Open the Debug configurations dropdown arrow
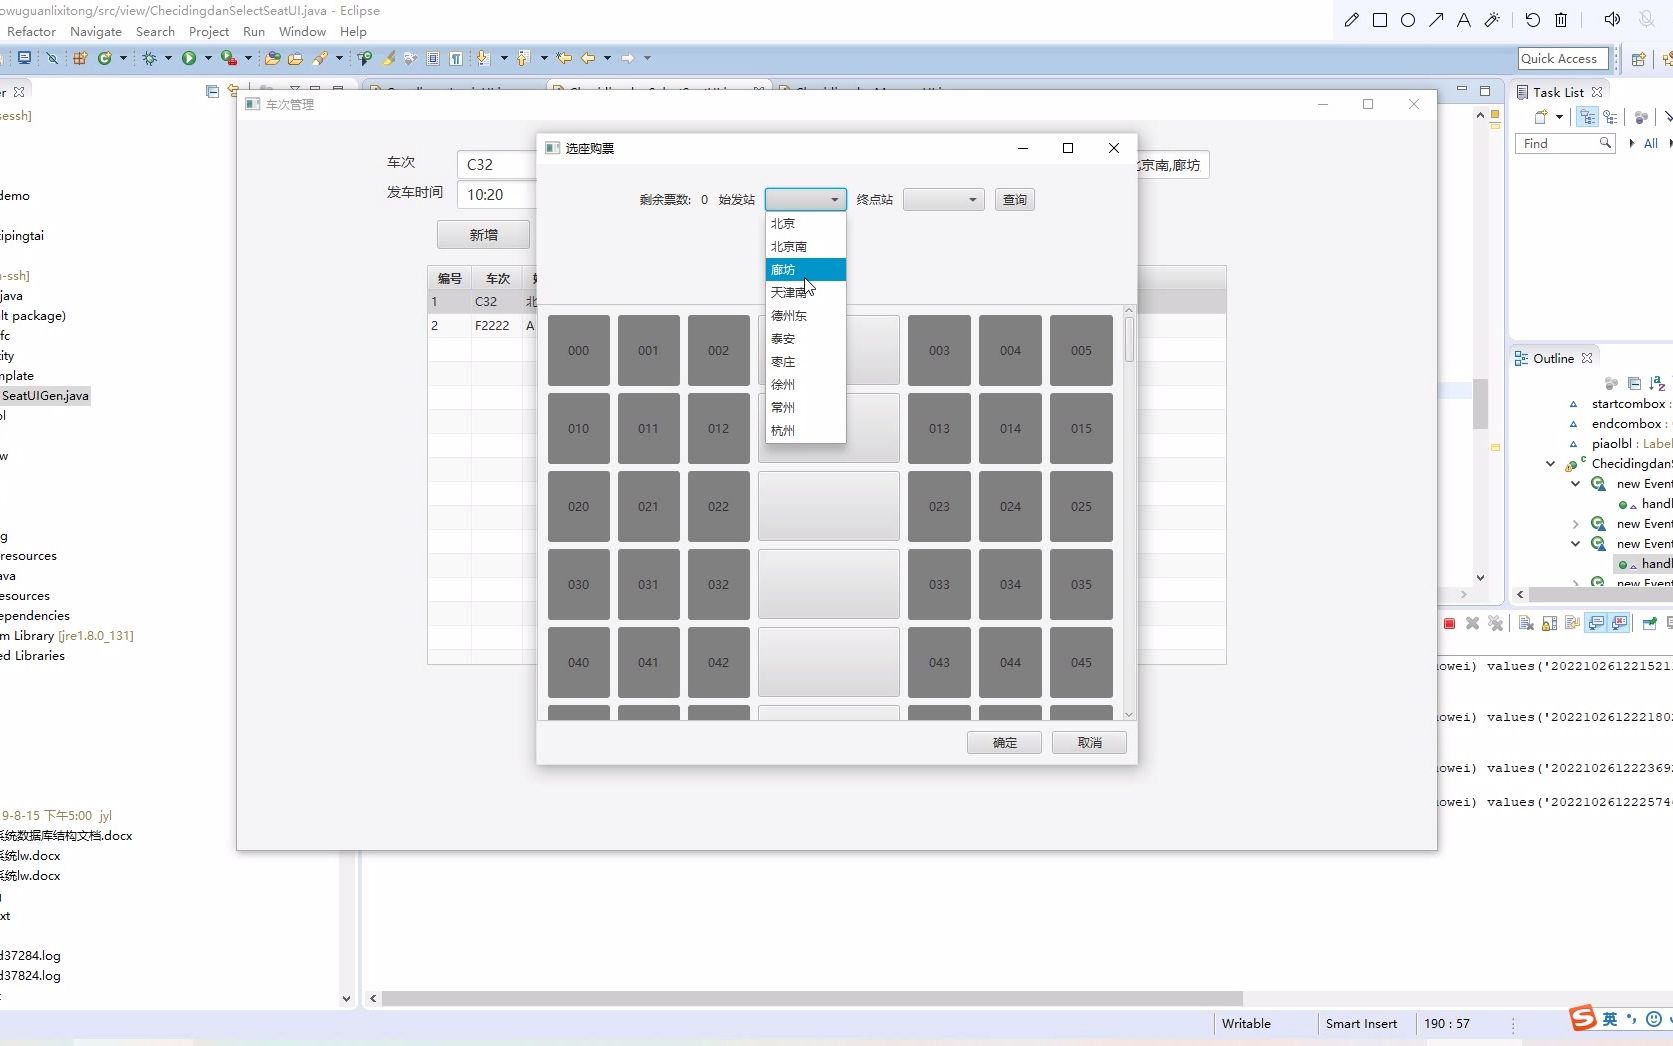Viewport: 1673px width, 1046px height. point(168,58)
